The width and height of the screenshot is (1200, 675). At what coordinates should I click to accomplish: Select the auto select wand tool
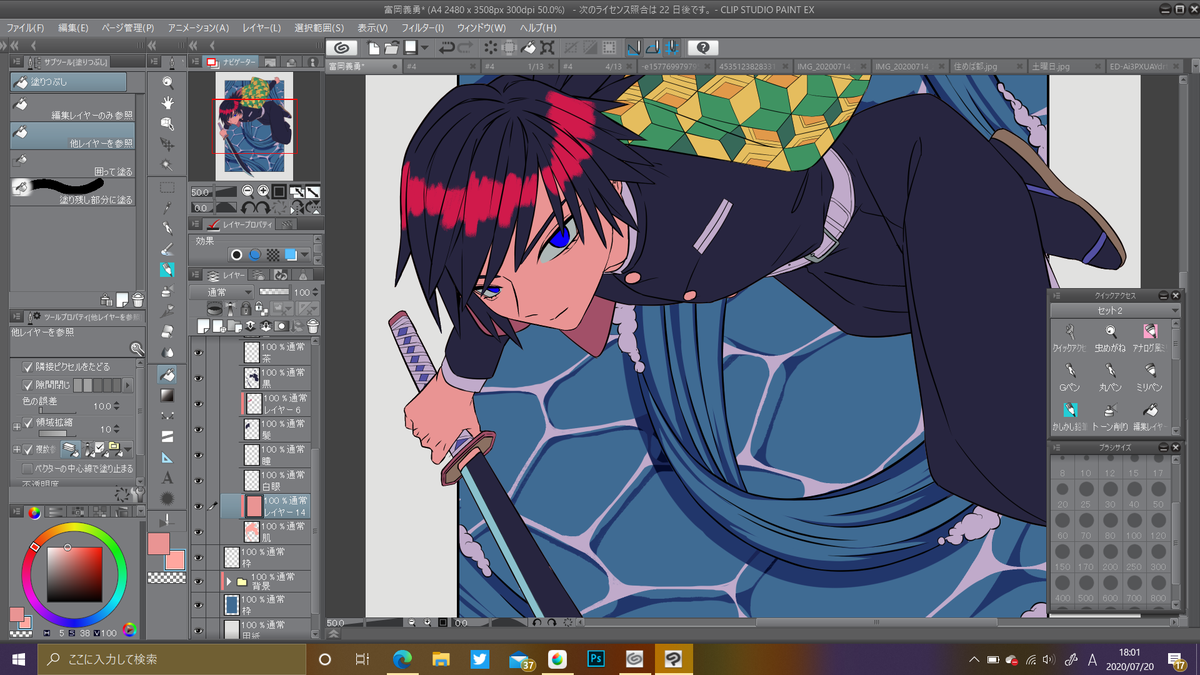pyautogui.click(x=167, y=165)
